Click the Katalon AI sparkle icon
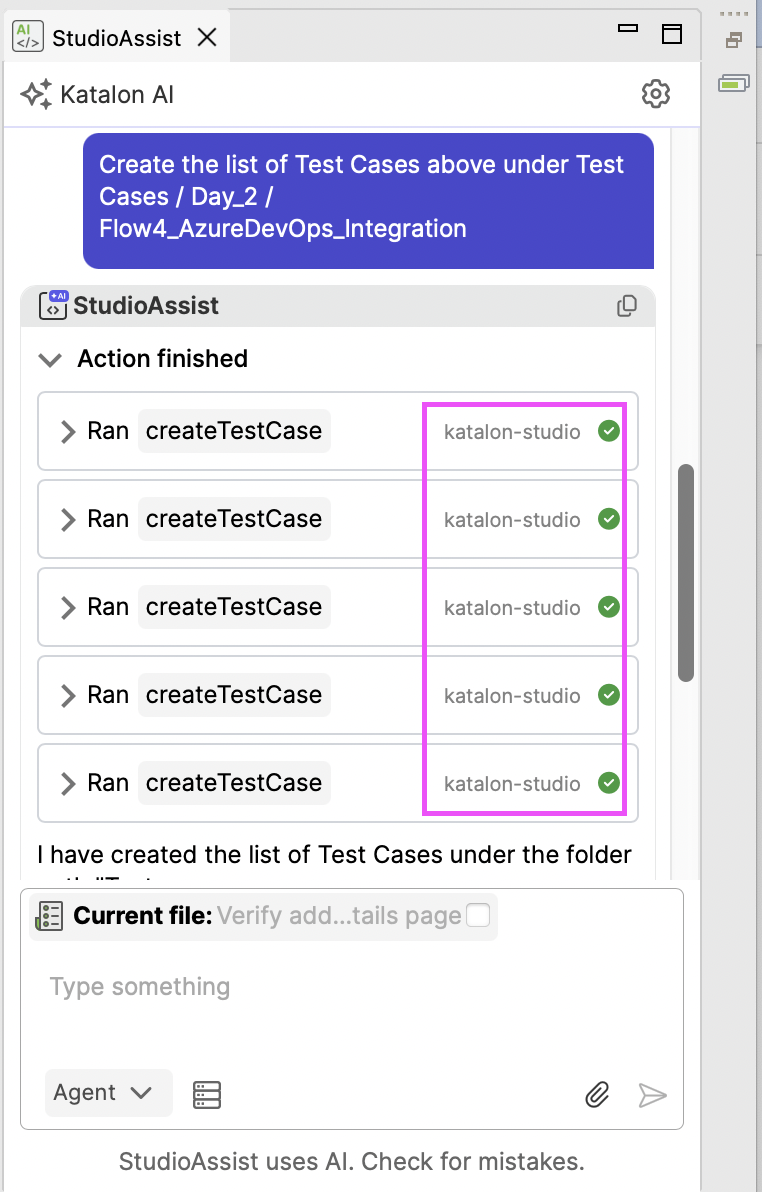The height and width of the screenshot is (1192, 762). point(37,94)
